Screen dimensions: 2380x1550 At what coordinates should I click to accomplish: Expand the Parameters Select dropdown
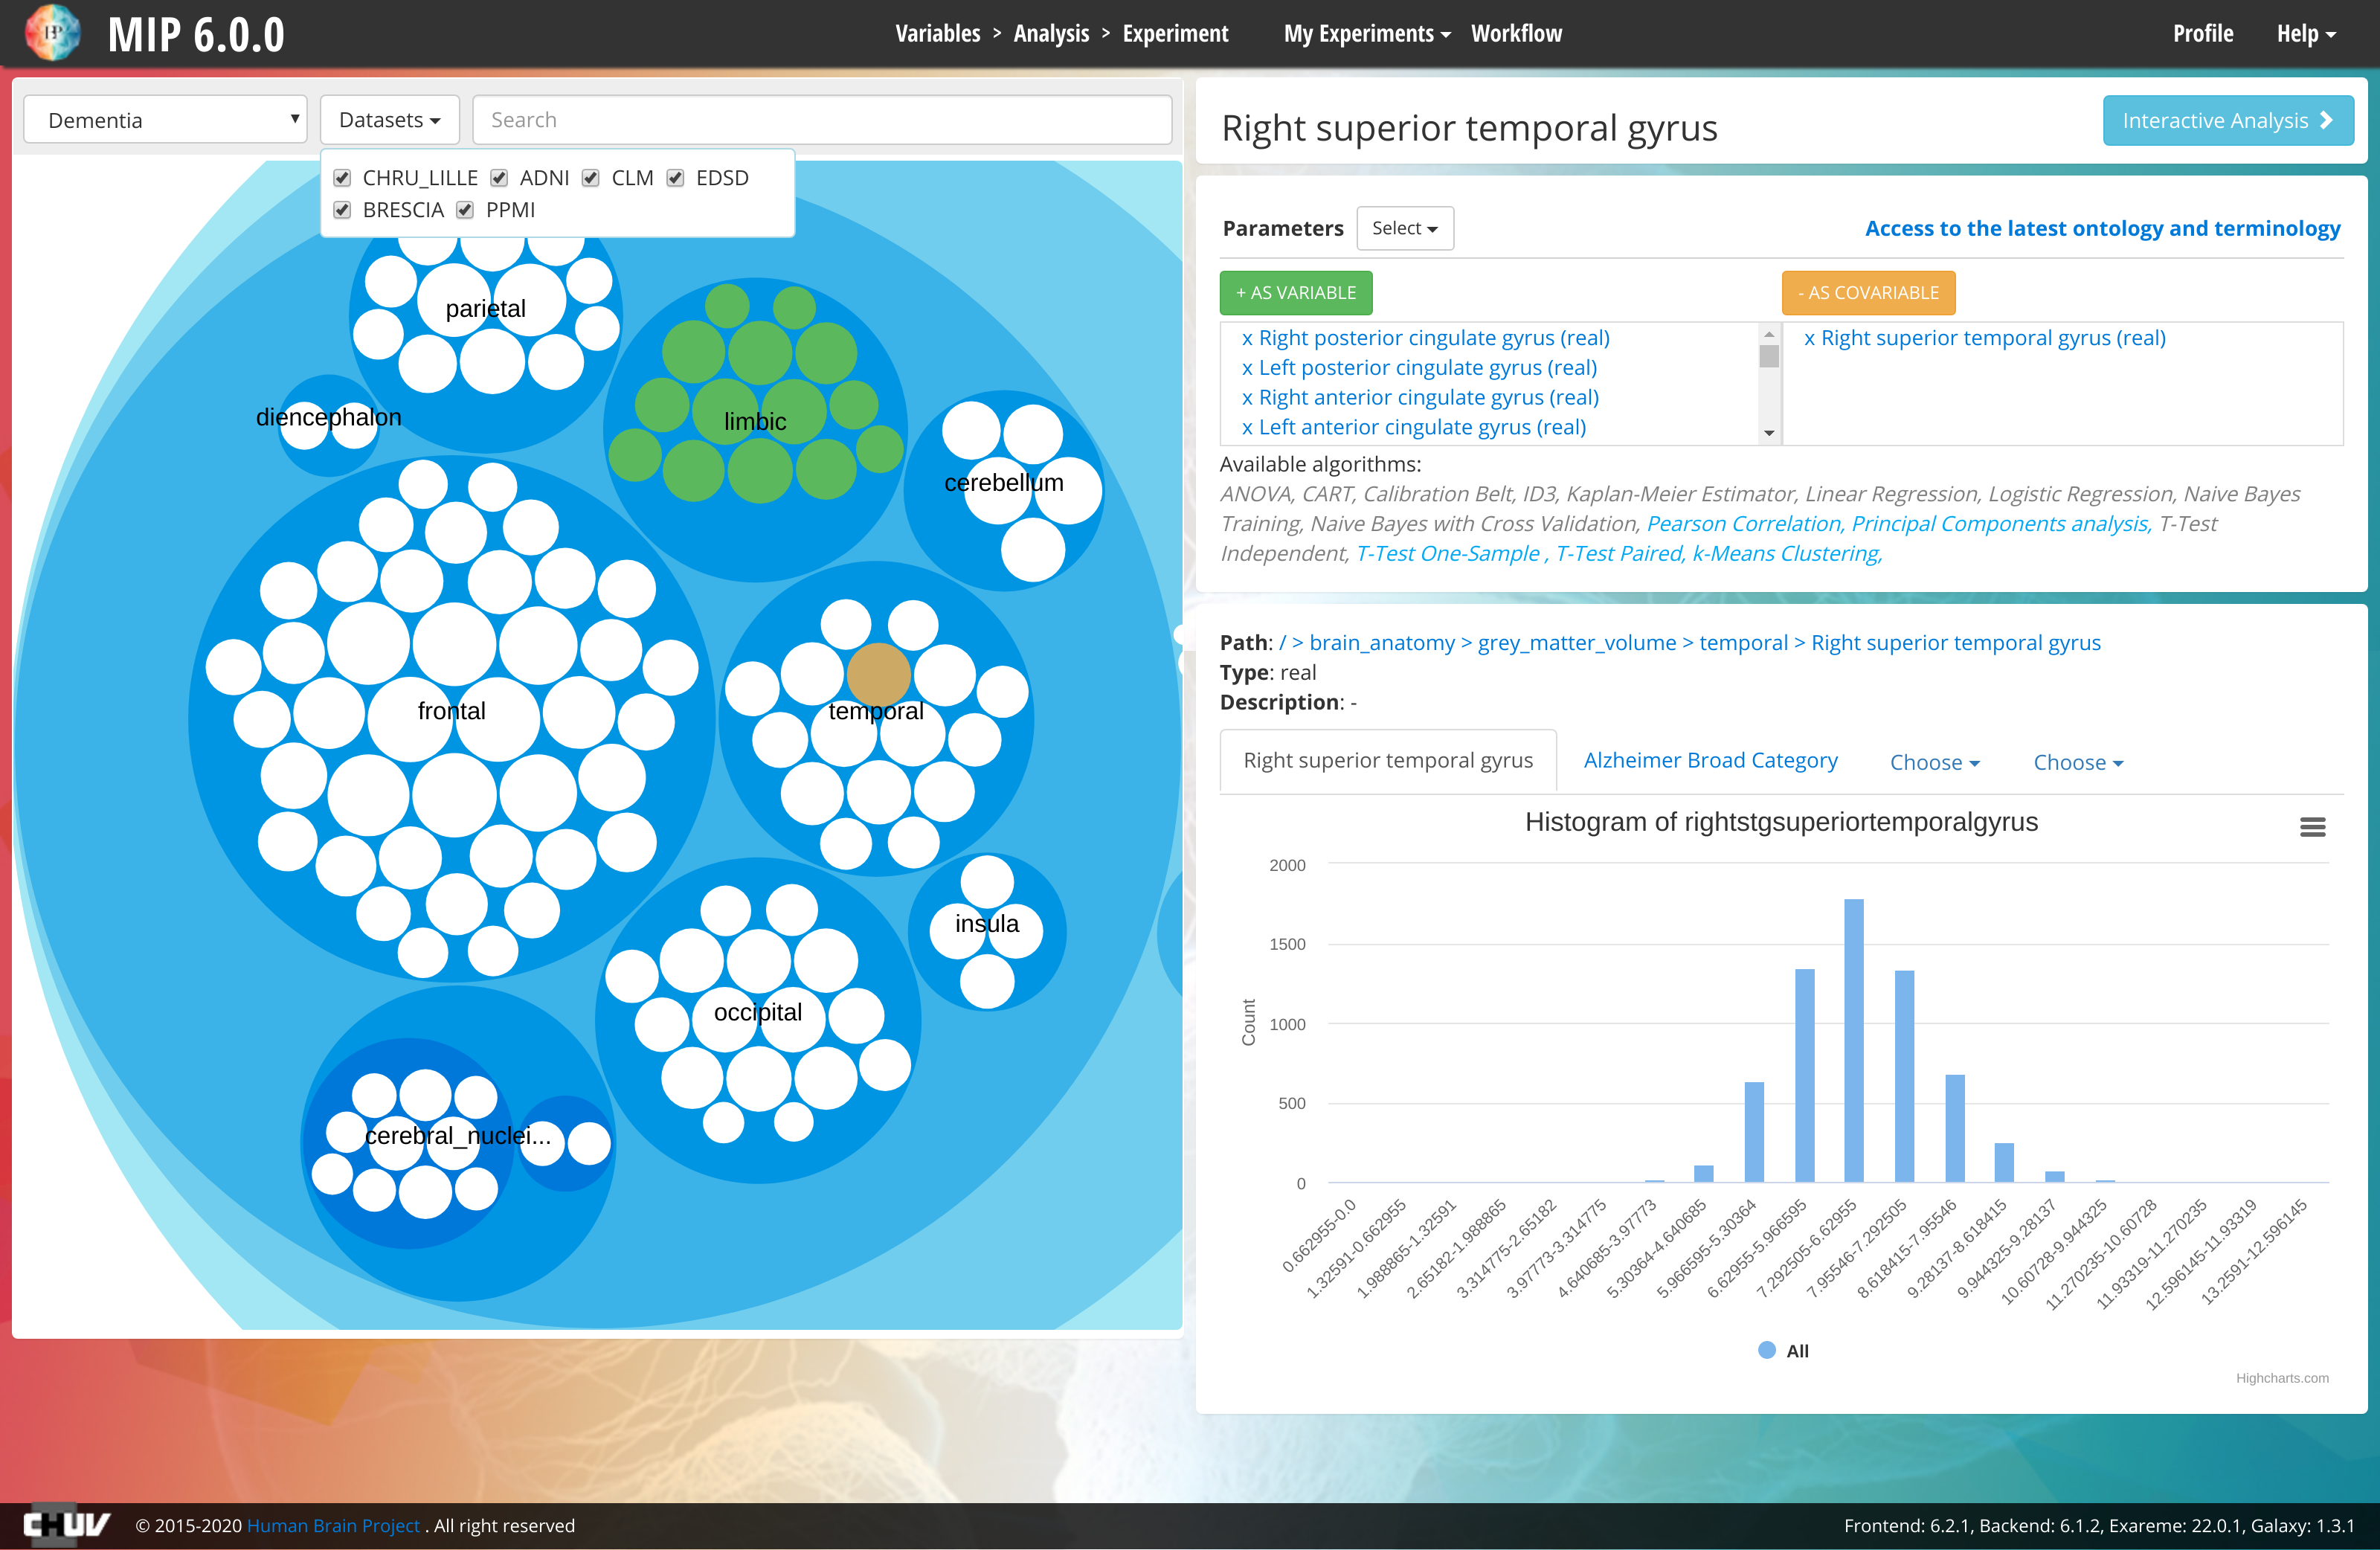1404,228
